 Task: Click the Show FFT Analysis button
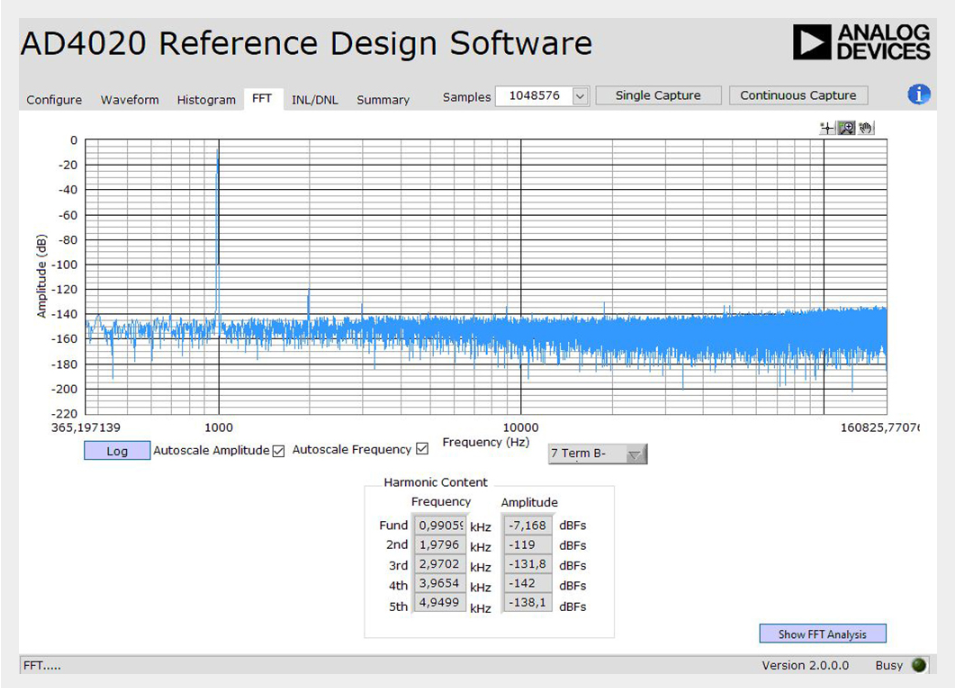(x=822, y=634)
